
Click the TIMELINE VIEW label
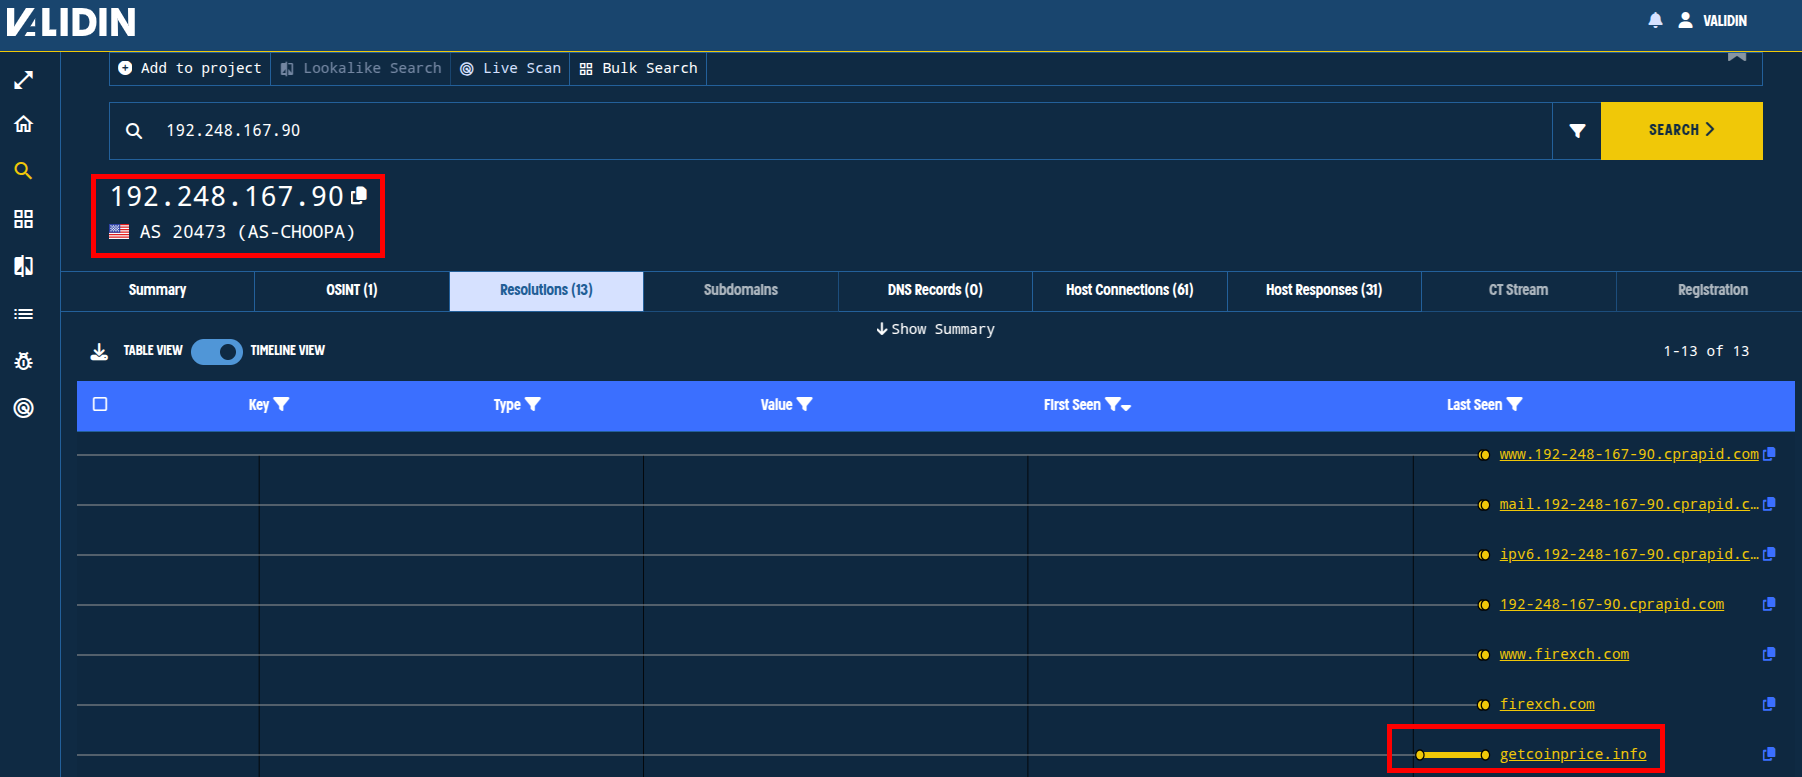click(x=288, y=351)
